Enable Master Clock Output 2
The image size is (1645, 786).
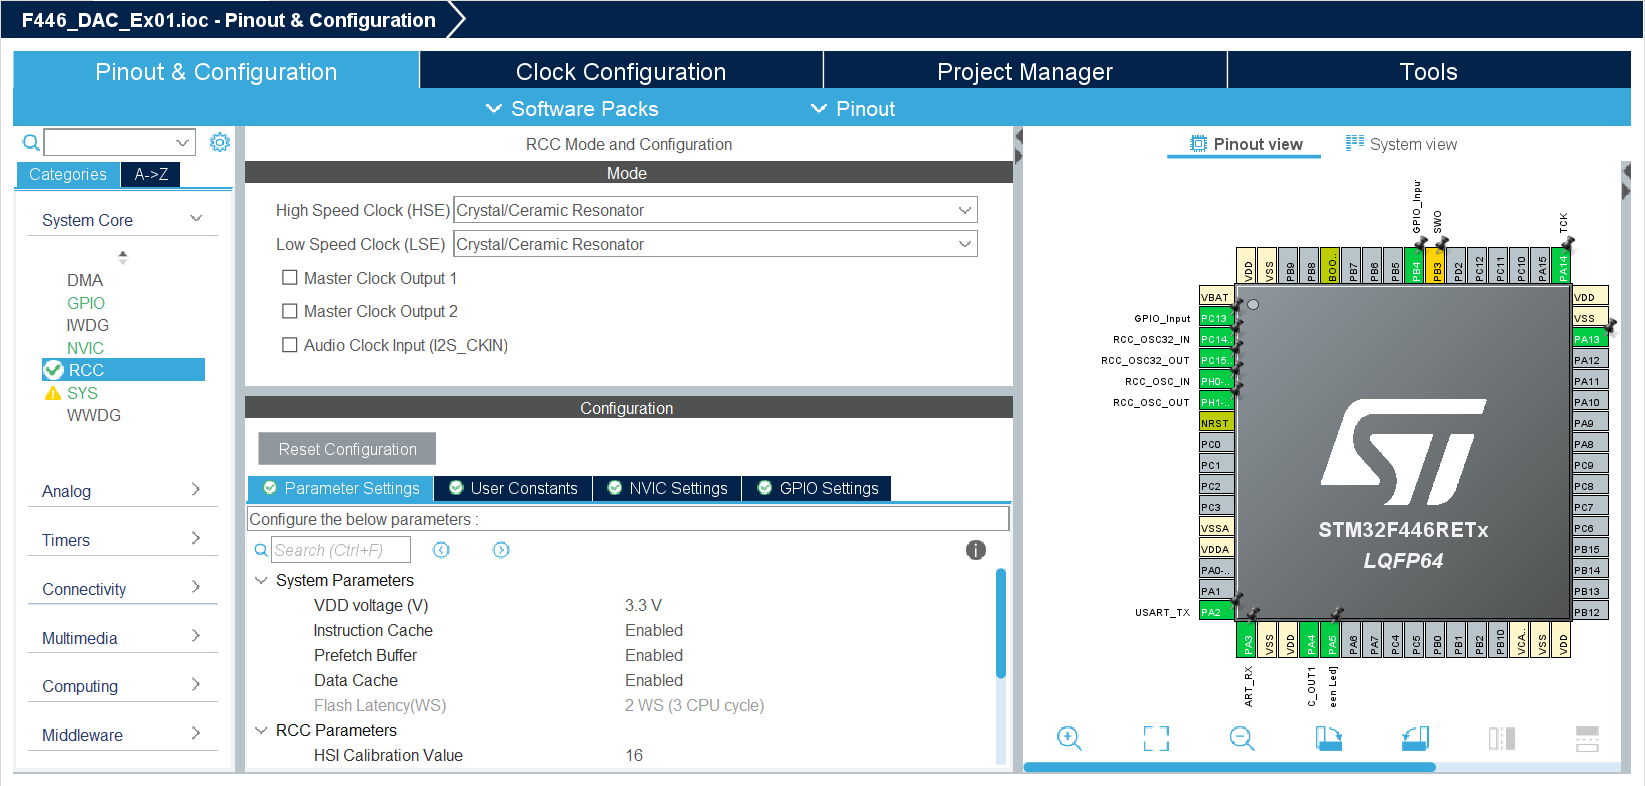tap(290, 311)
